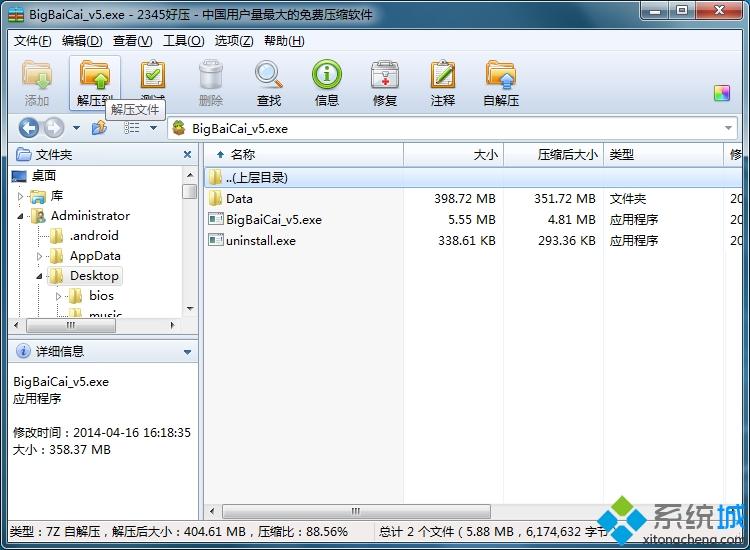The height and width of the screenshot is (550, 750).
Task: Click the 添加 (Add) toolbar icon
Action: (x=37, y=82)
